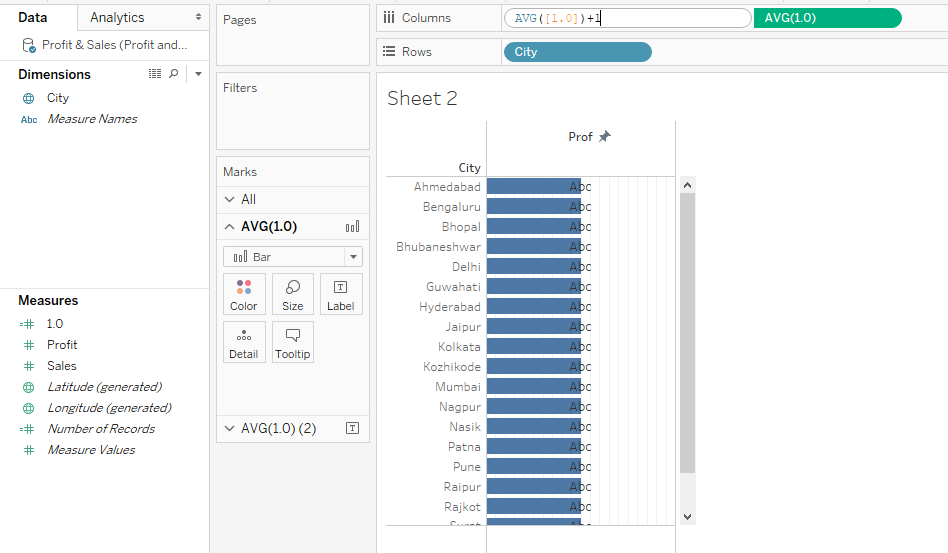Screen dimensions: 948x553
Task: Open the Tooltip mark card
Action: 292,342
